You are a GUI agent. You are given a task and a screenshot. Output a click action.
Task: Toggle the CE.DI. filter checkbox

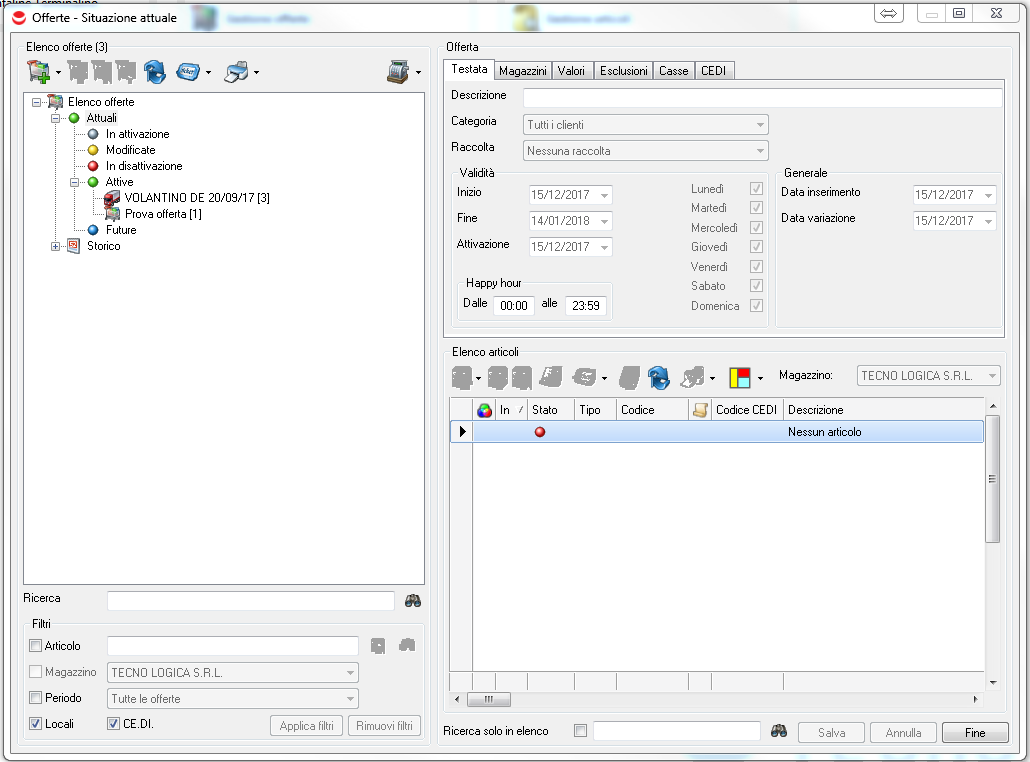tap(113, 724)
